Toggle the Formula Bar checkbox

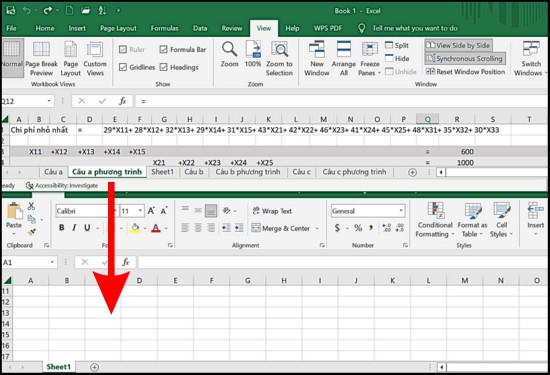[163, 49]
